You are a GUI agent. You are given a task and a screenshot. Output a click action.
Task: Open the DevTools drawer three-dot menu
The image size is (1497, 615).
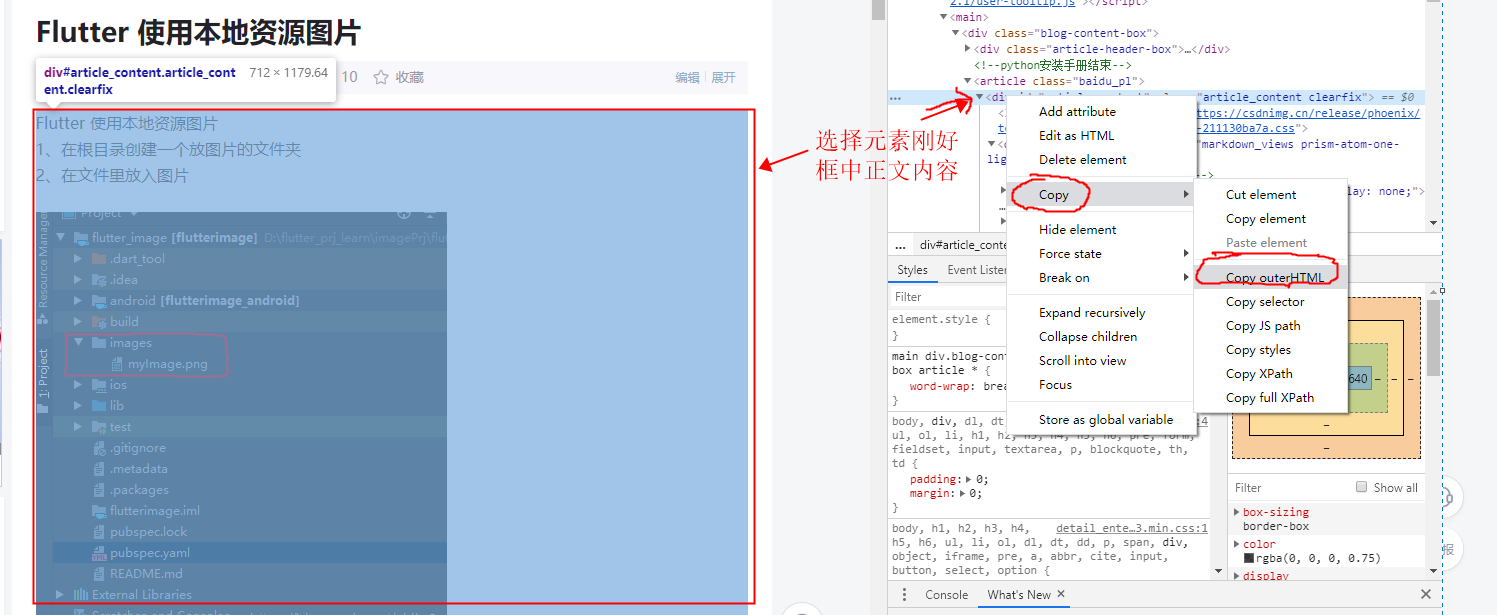[x=904, y=594]
